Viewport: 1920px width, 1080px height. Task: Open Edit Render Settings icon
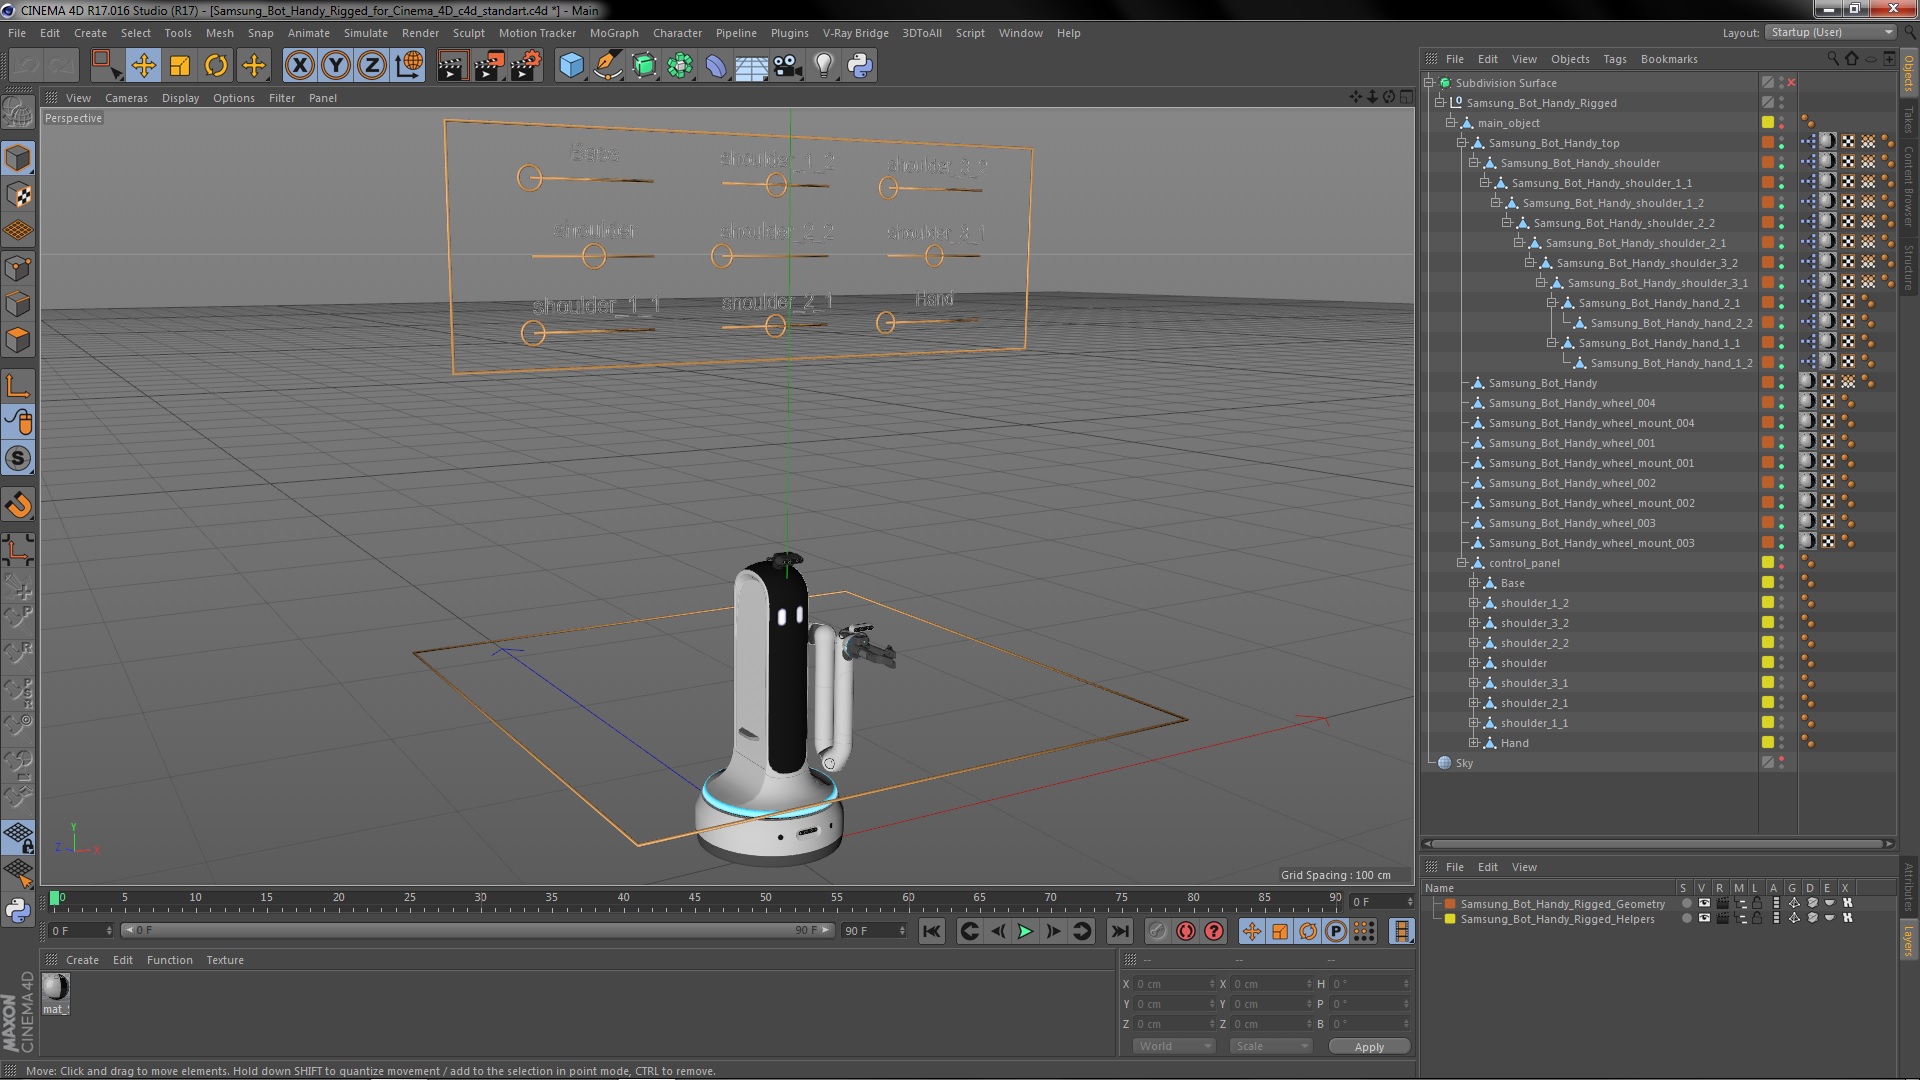(526, 66)
